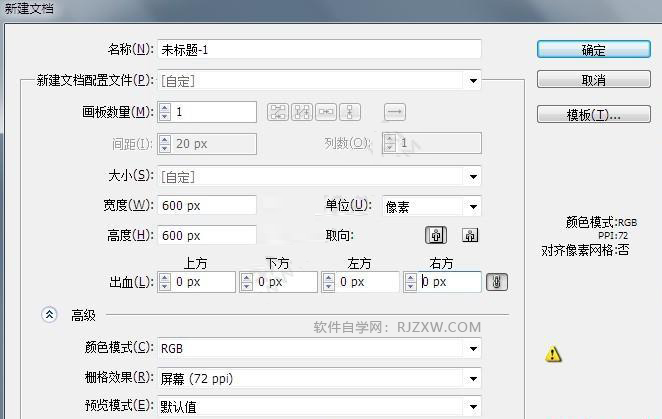Click the 画板数量 artboard count stepper arrows

pyautogui.click(x=165, y=112)
